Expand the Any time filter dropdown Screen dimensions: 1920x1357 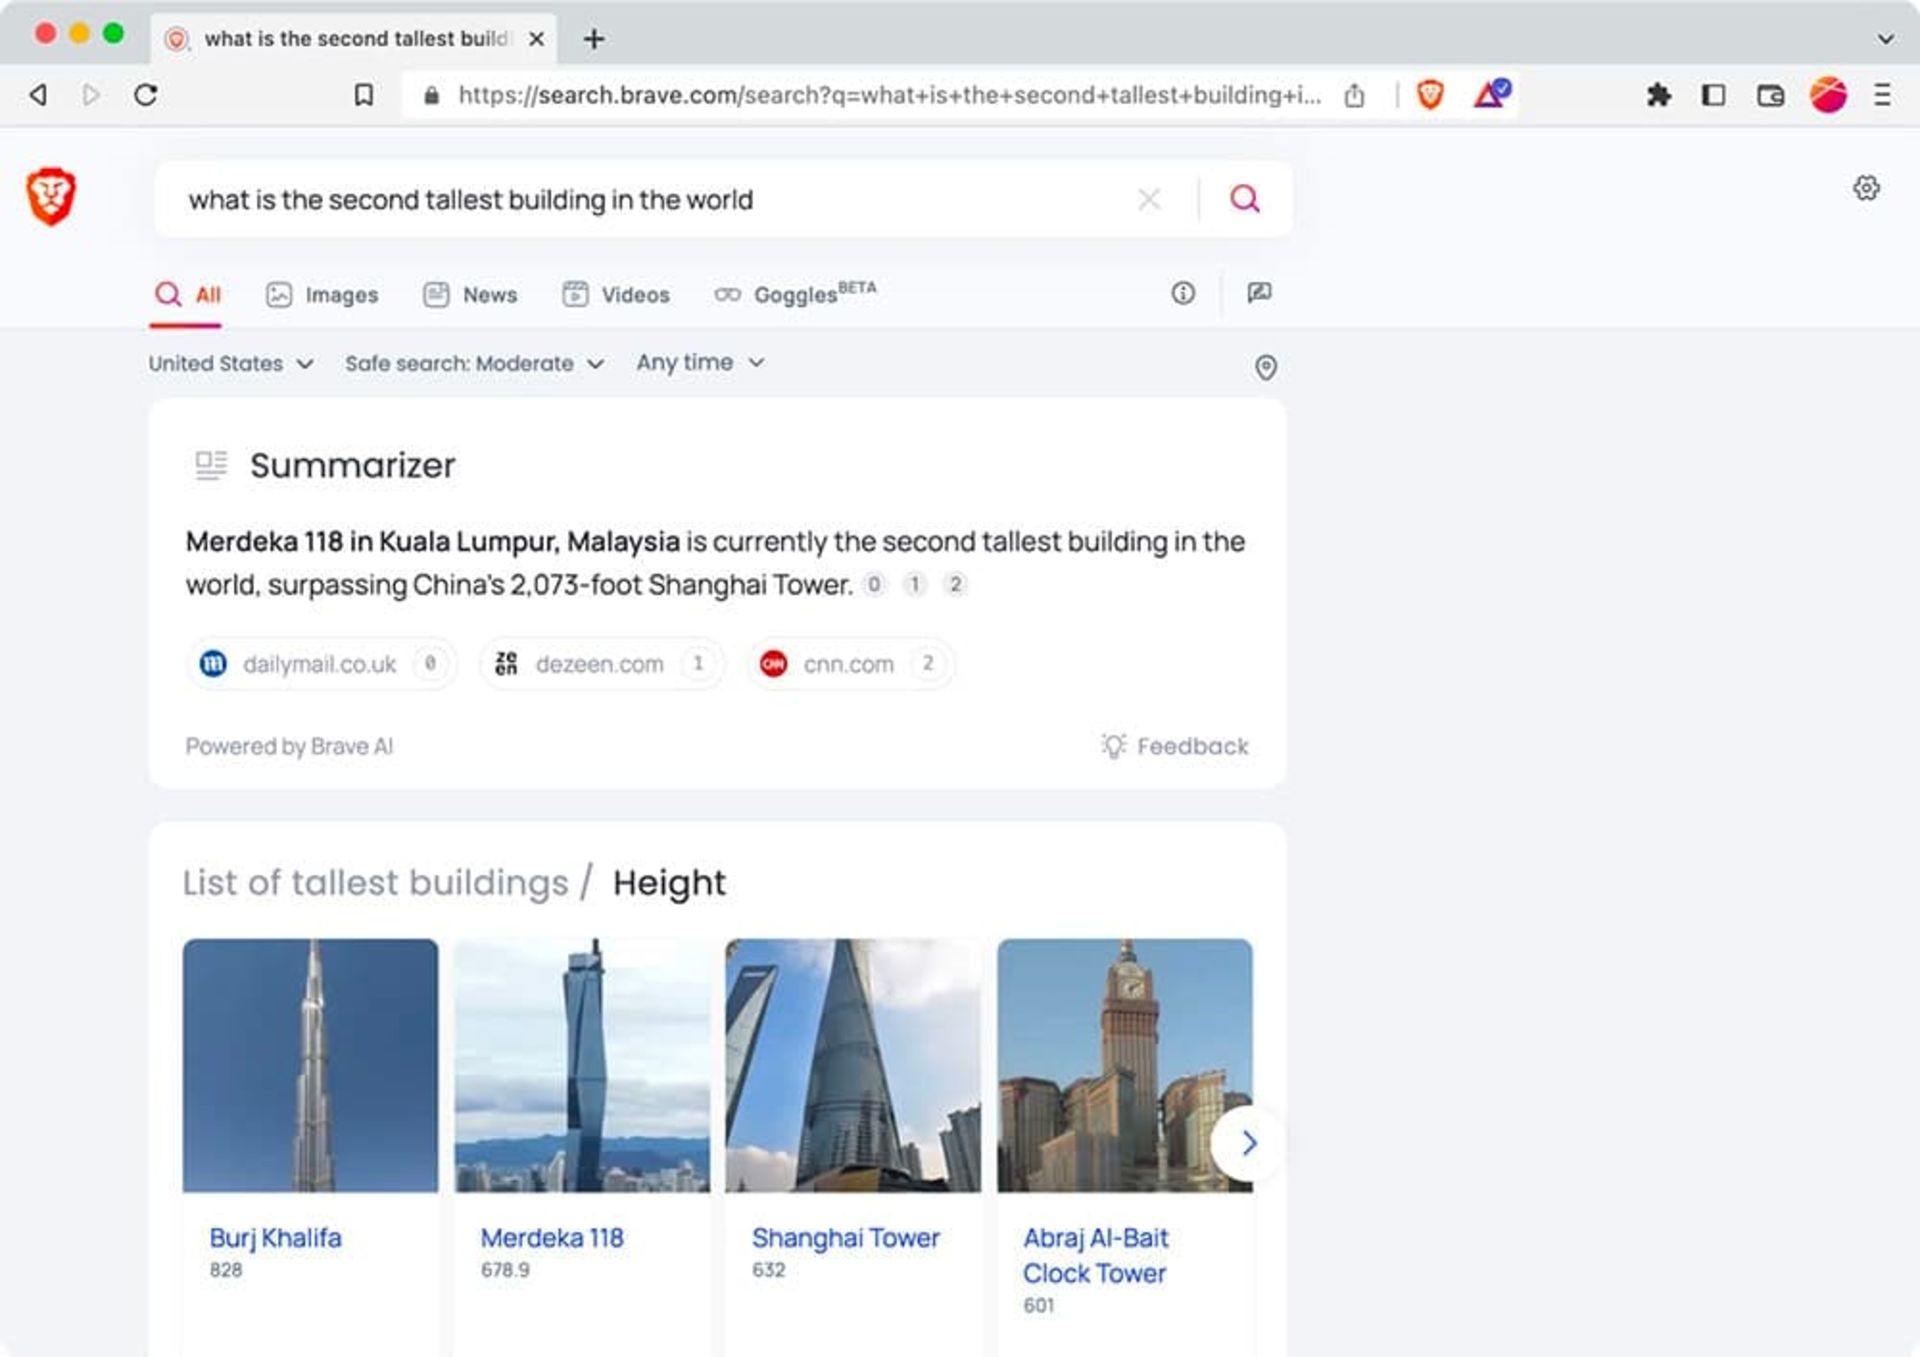click(x=697, y=363)
